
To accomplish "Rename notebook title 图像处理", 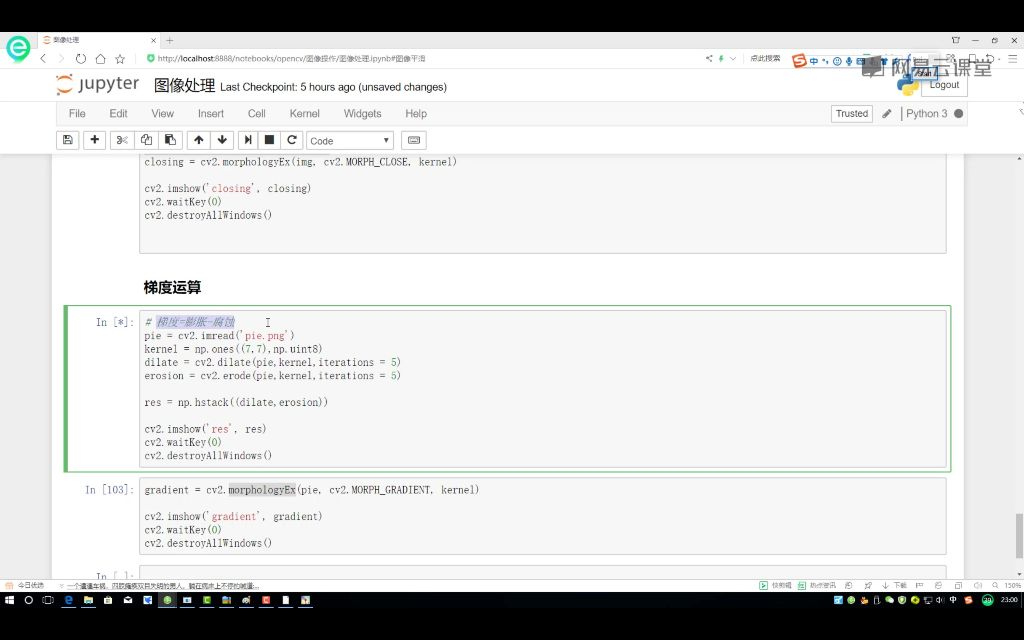I will 184,86.
